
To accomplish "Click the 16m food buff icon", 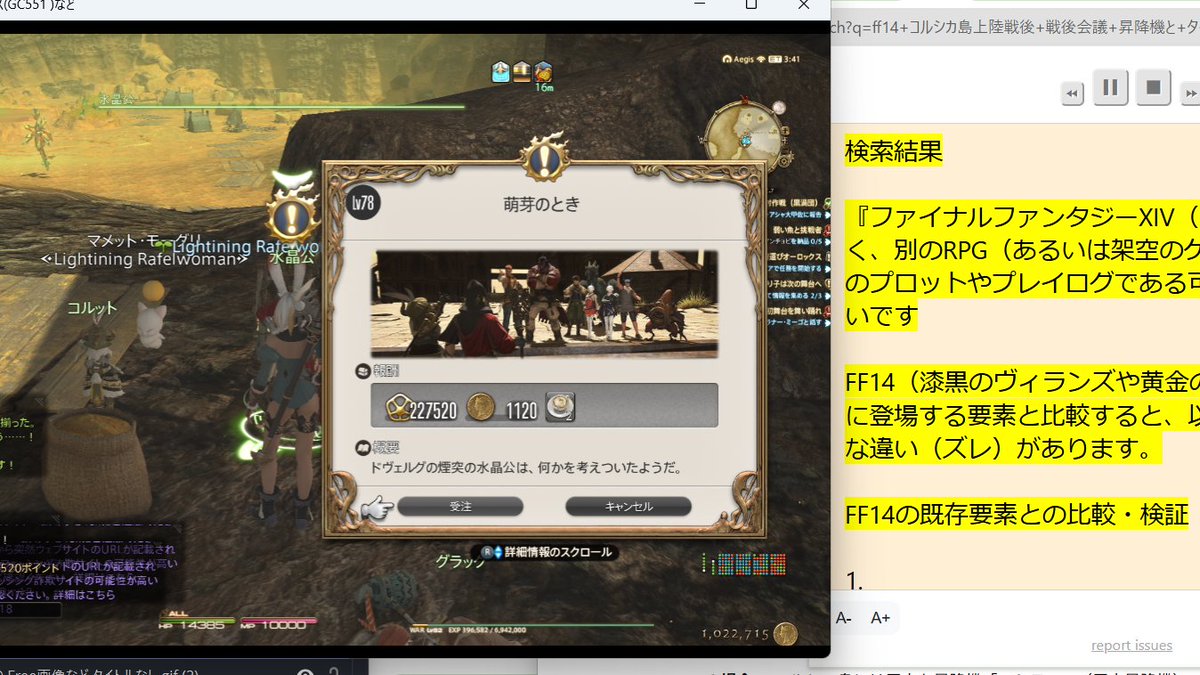I will click(x=543, y=71).
